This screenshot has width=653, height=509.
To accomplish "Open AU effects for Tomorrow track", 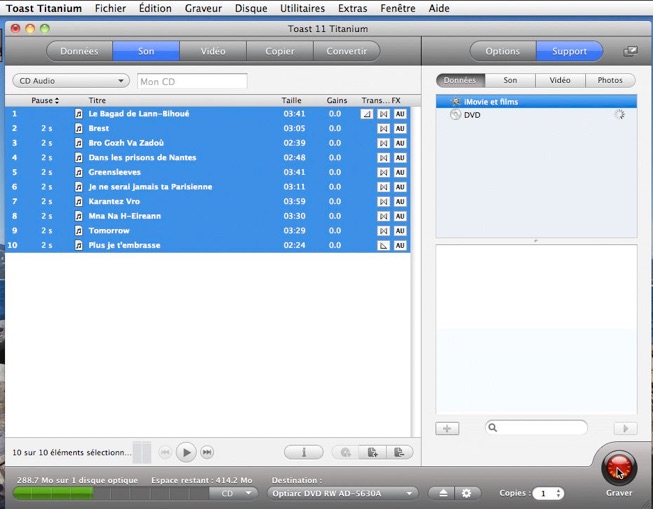I will click(x=400, y=231).
